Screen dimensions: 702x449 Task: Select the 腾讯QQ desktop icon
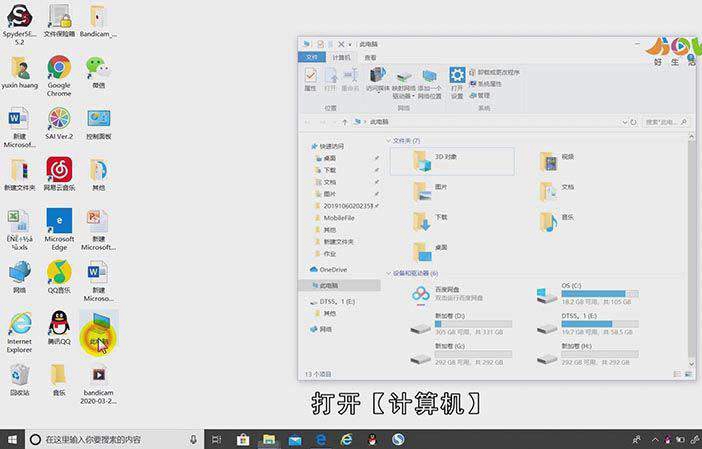point(59,328)
